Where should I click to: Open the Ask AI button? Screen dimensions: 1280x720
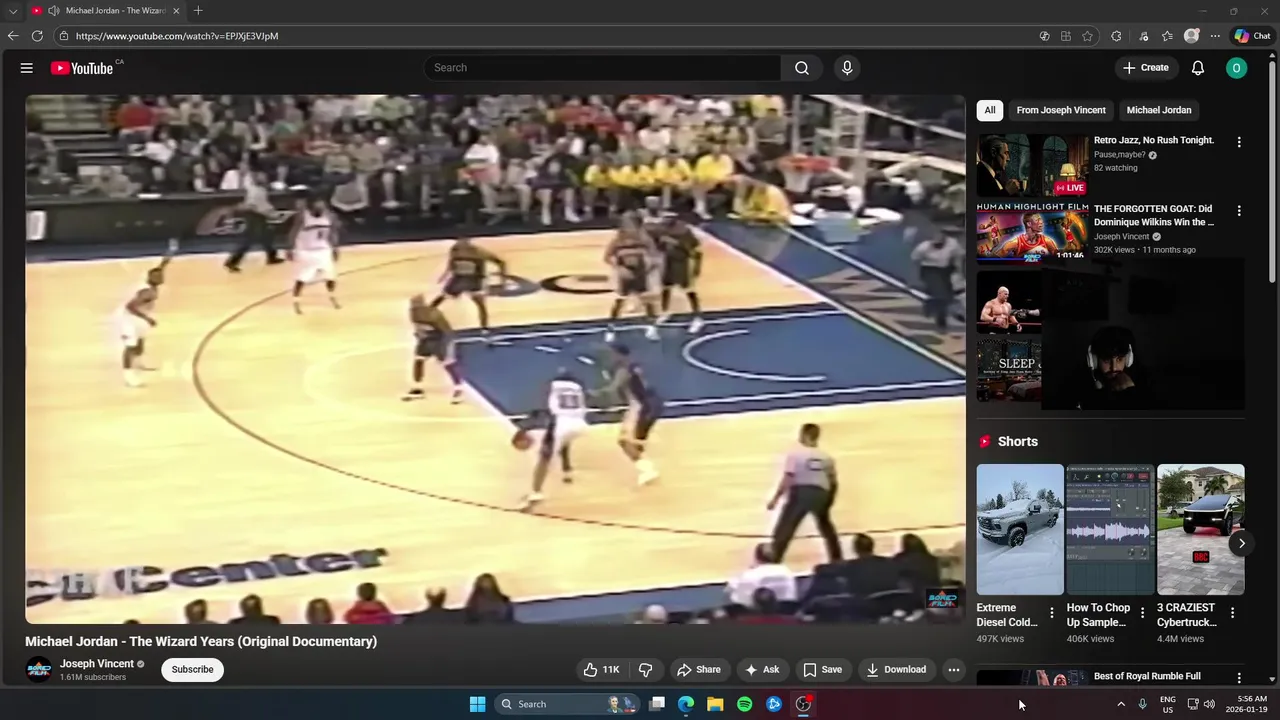[761, 669]
